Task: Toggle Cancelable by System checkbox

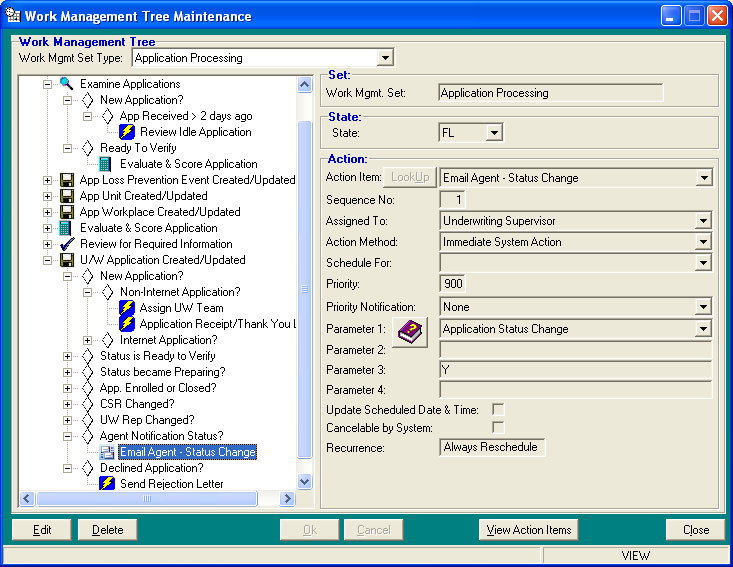Action: (x=498, y=427)
